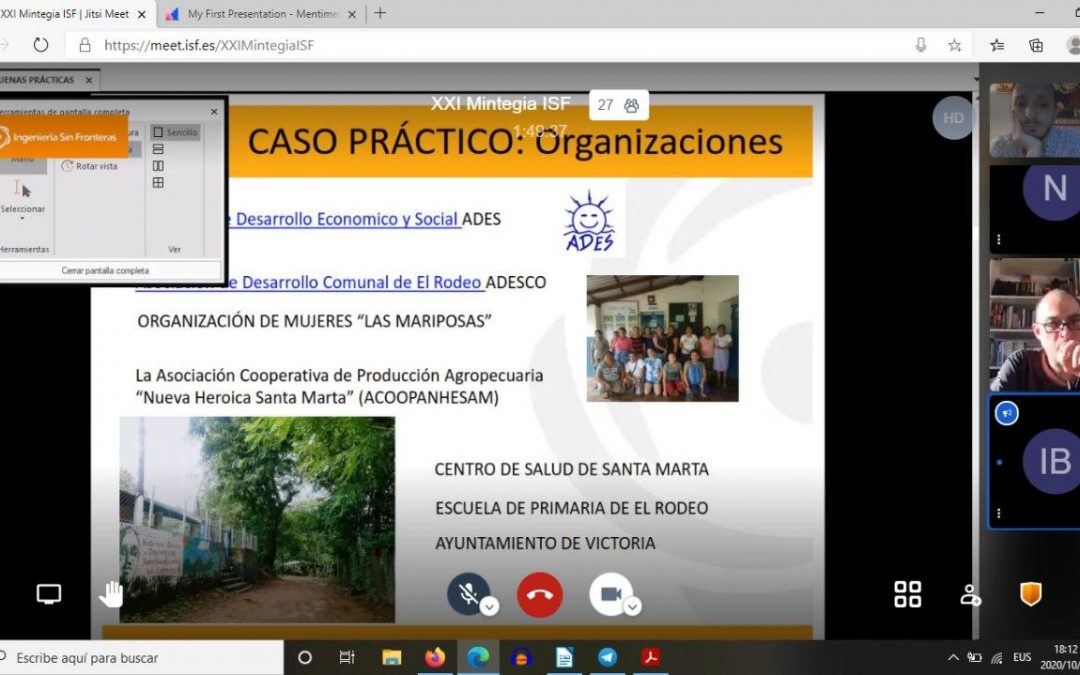This screenshot has height=675, width=1080.
Task: Add this page to browser favorites
Action: 955,45
